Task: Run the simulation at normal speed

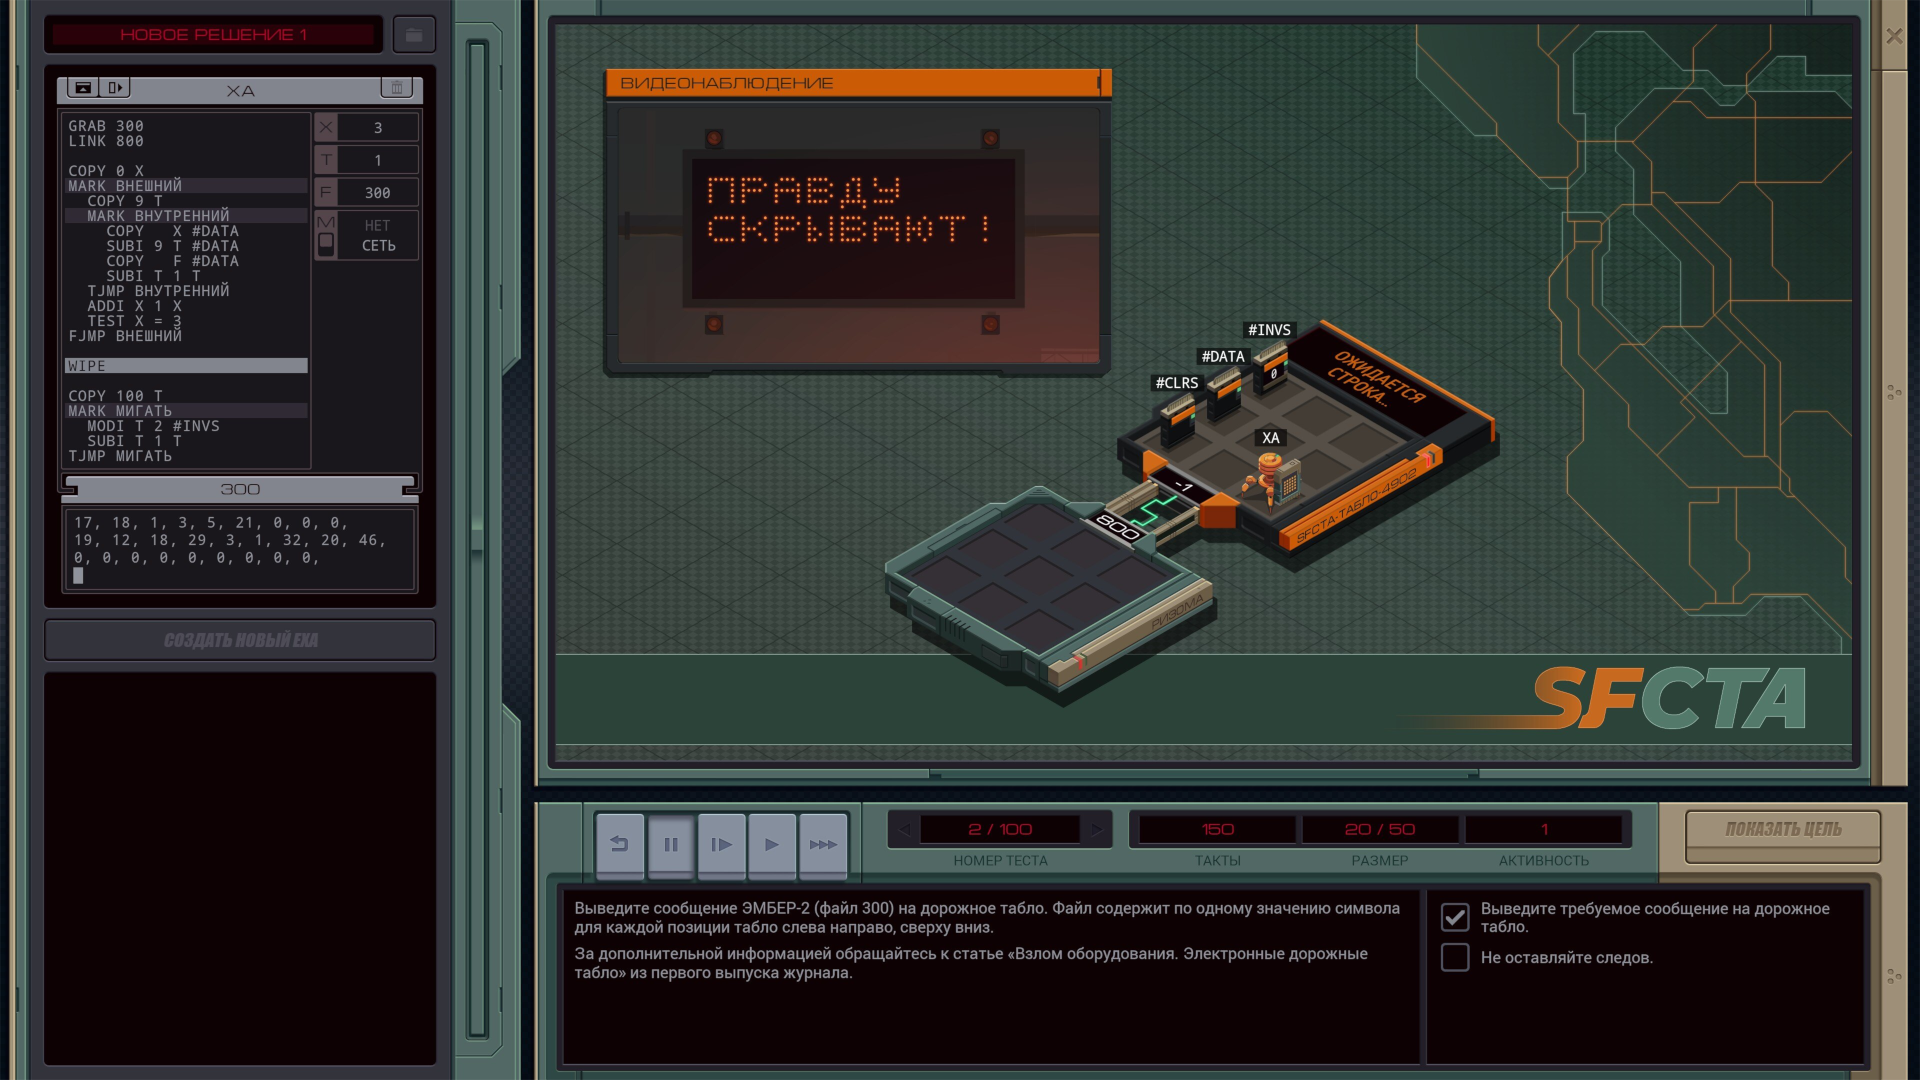Action: point(772,845)
